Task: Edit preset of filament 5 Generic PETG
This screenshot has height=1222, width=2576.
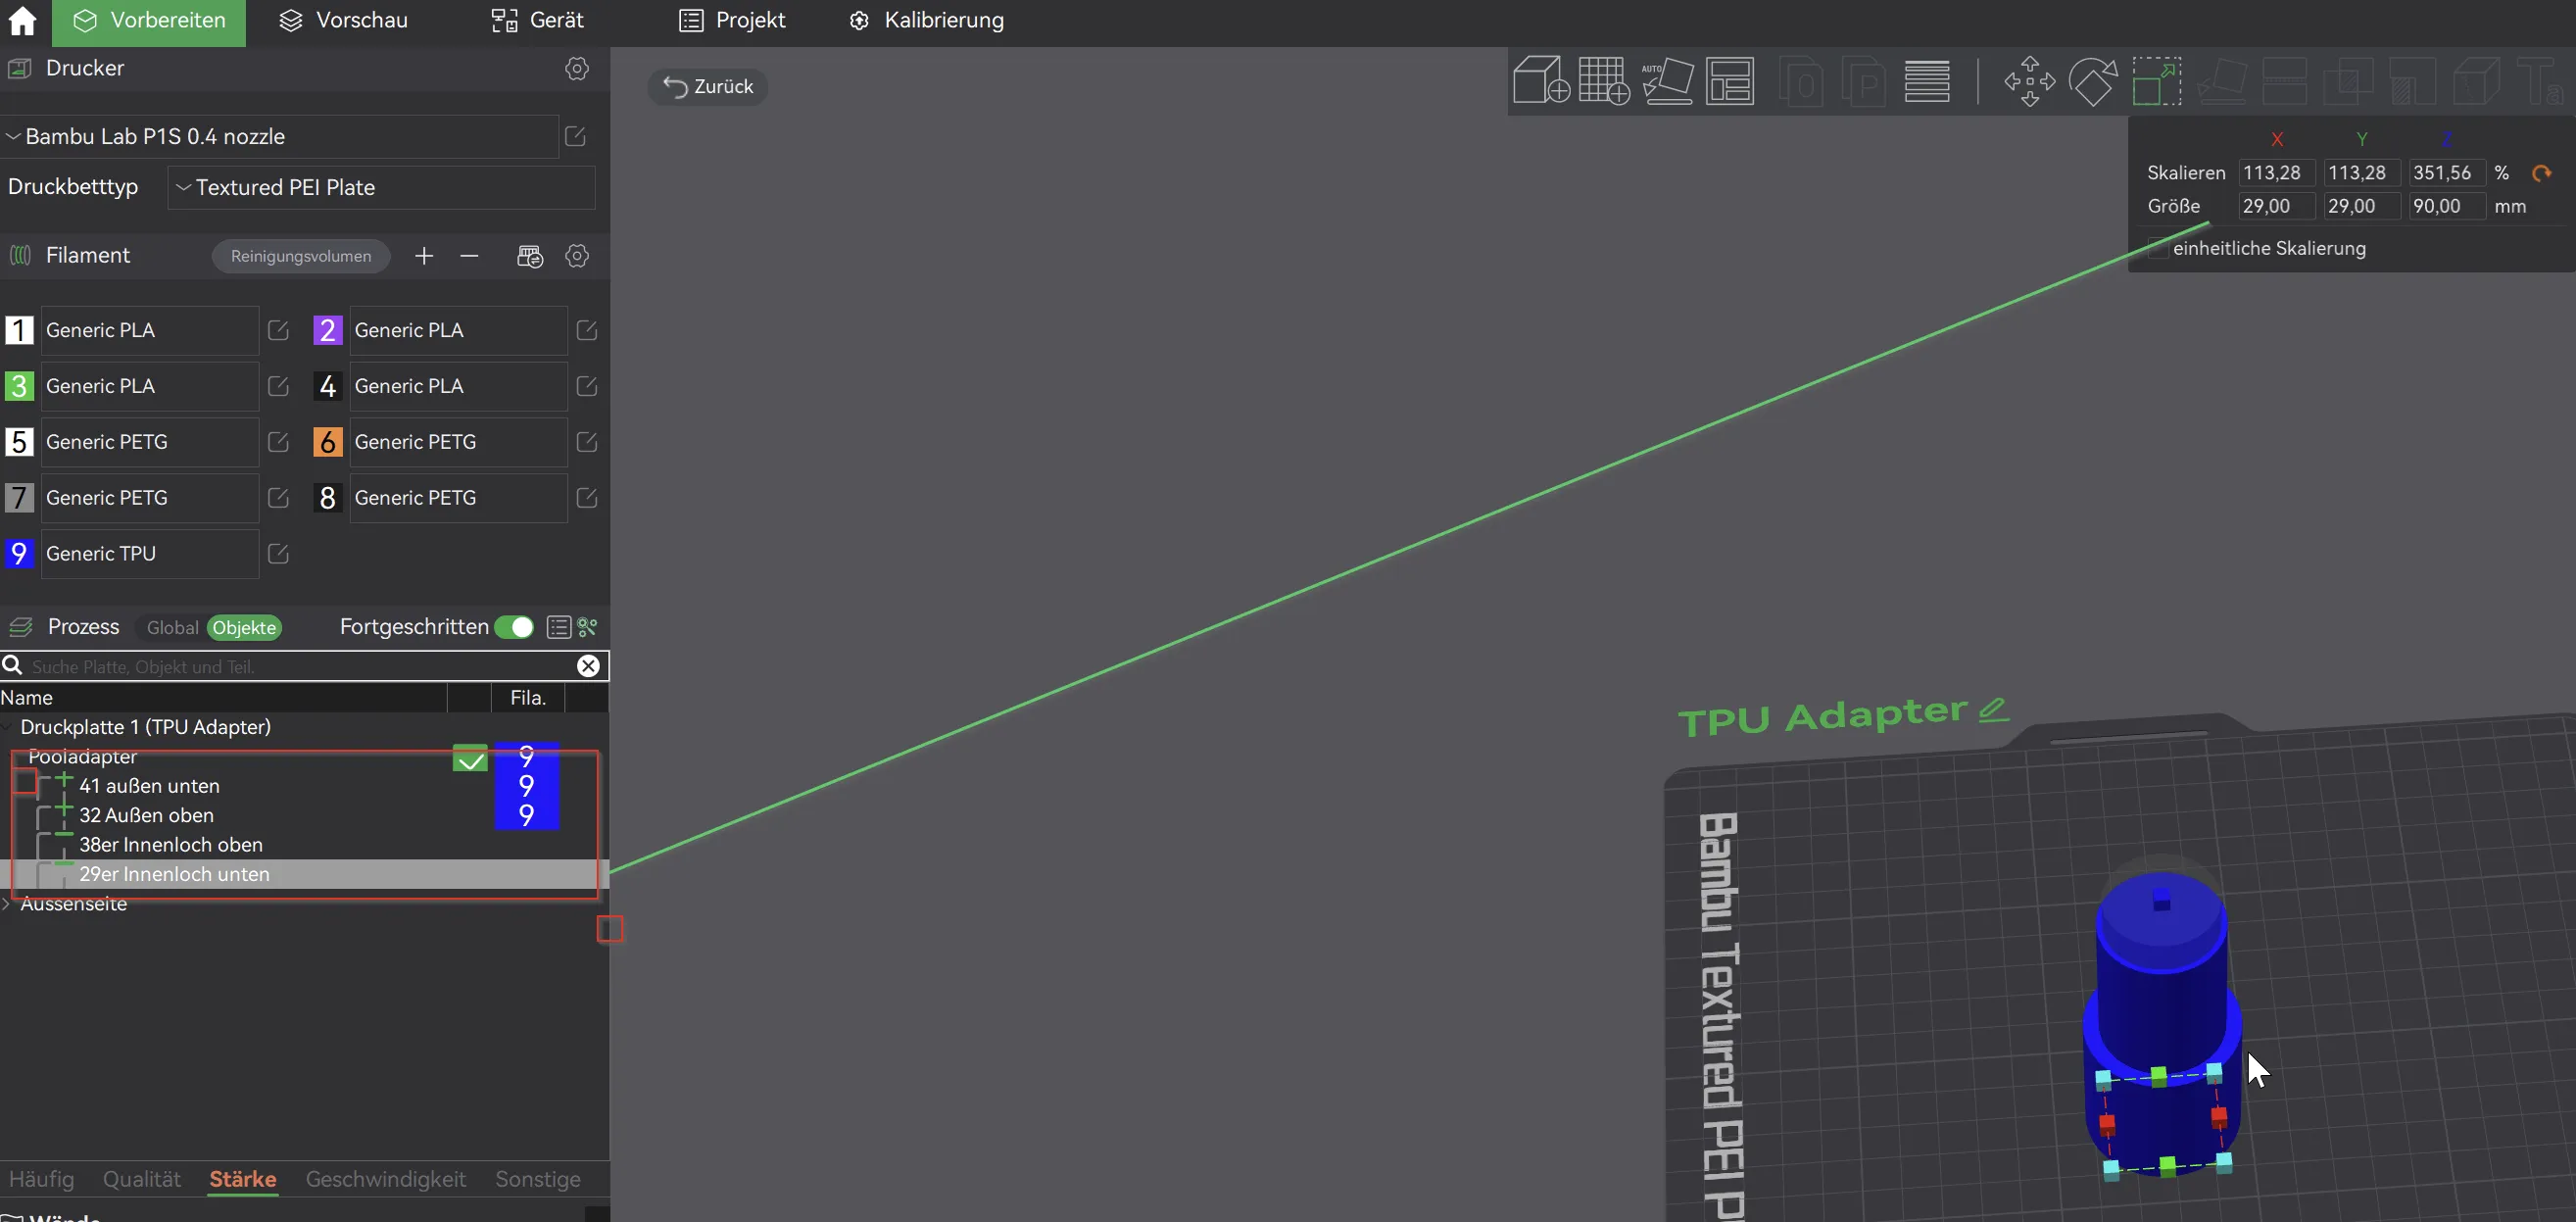Action: (x=279, y=442)
